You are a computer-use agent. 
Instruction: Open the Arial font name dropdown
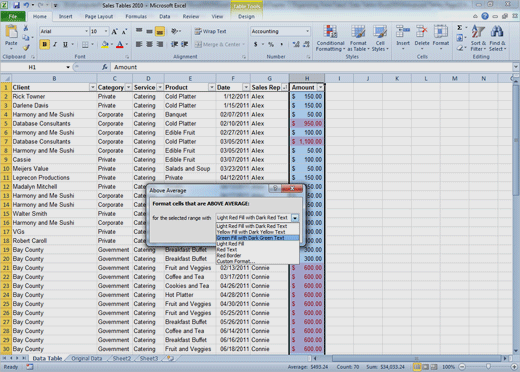(86, 31)
